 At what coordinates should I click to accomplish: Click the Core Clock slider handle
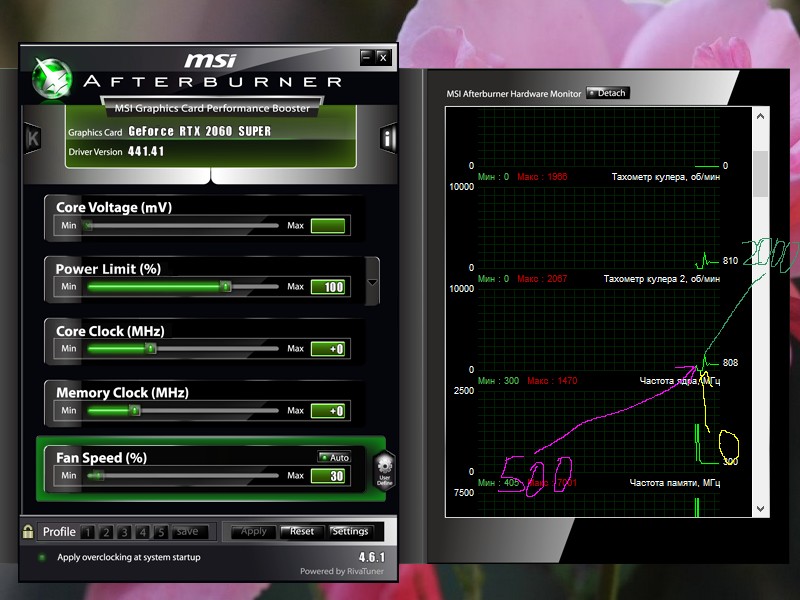pos(151,348)
